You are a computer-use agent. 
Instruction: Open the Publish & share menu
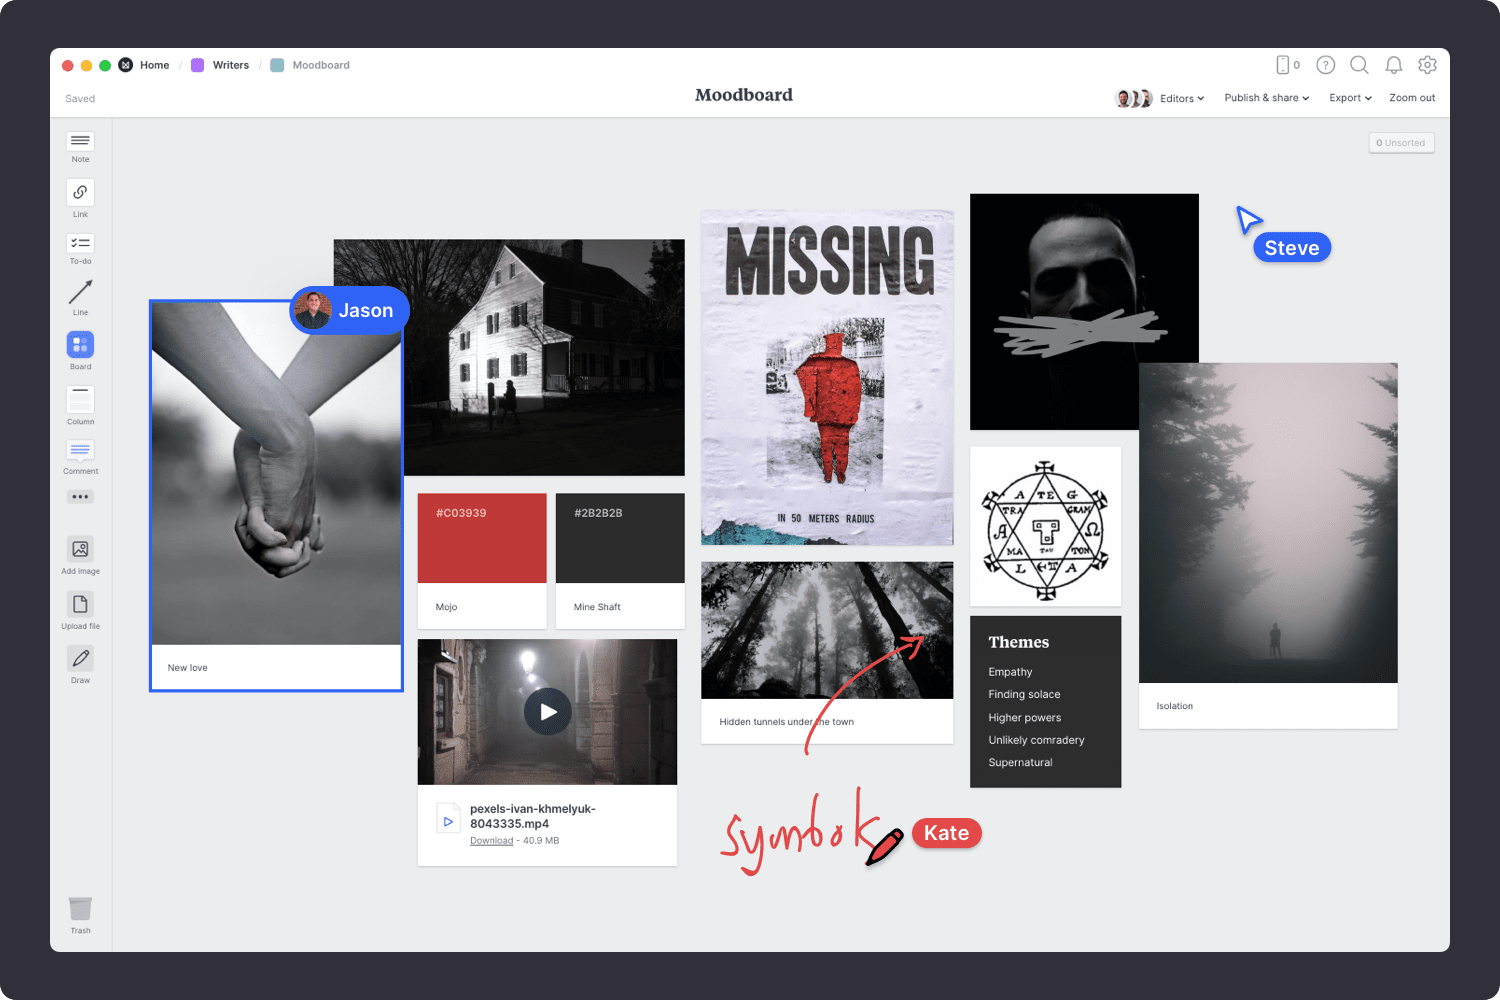[1266, 98]
